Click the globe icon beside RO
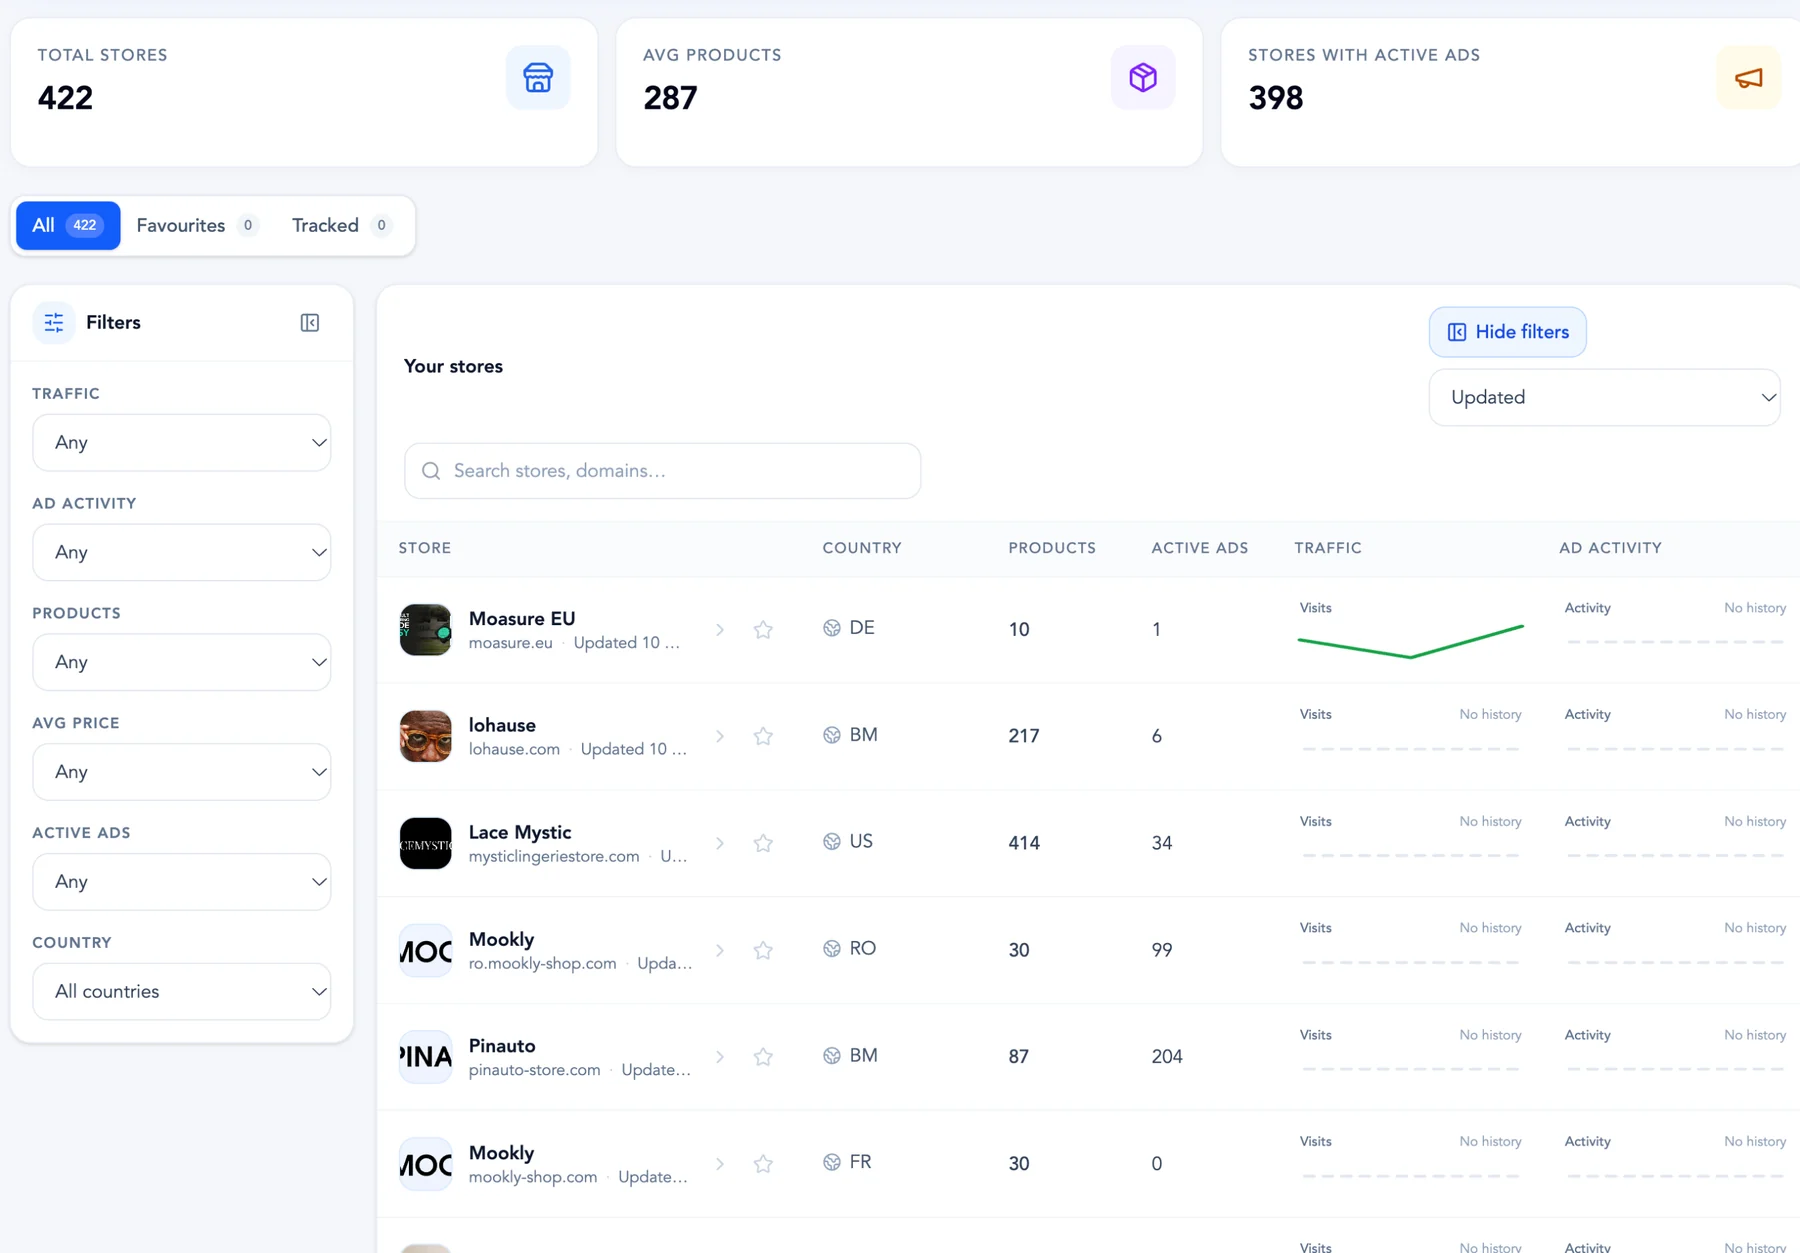 832,948
